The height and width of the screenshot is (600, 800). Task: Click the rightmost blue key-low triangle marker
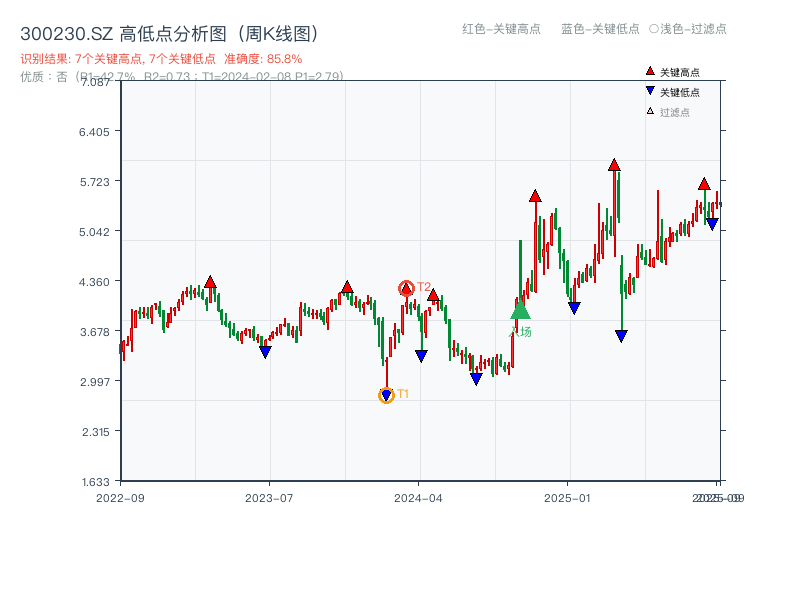[x=710, y=224]
